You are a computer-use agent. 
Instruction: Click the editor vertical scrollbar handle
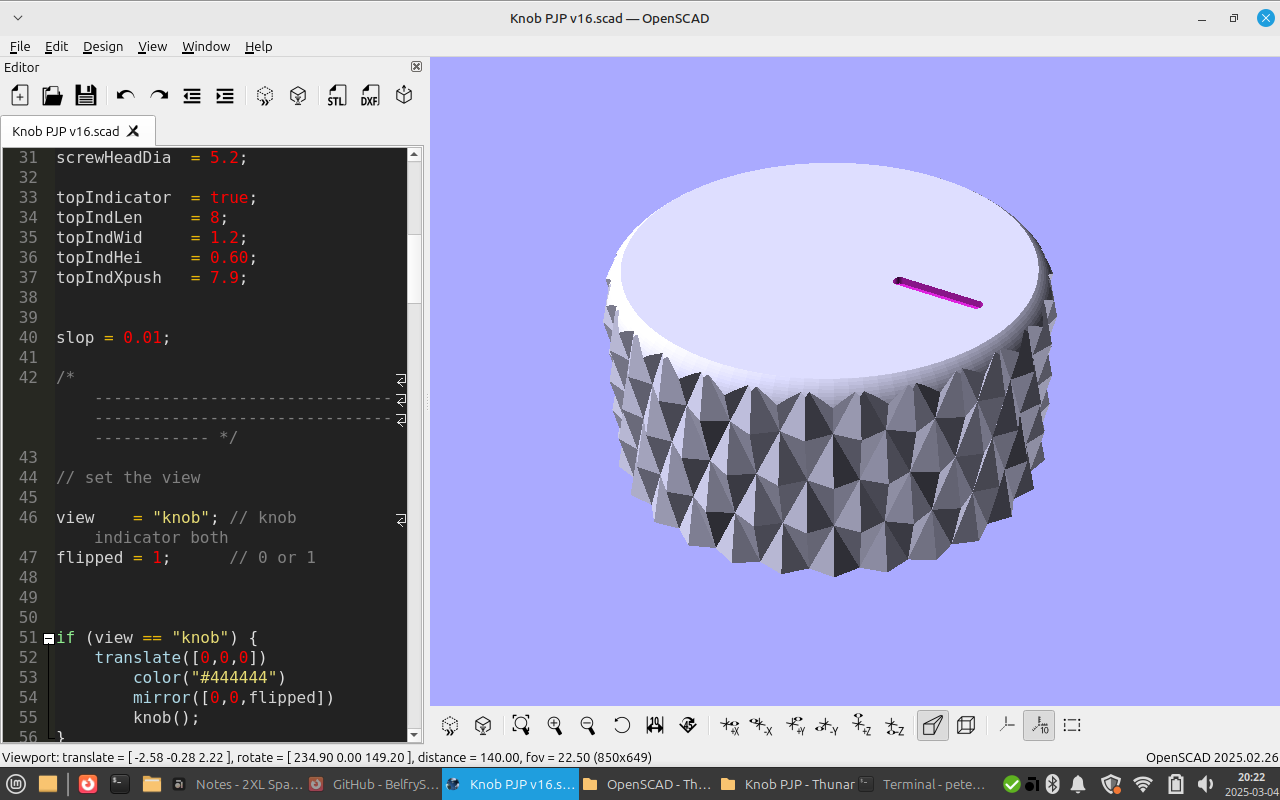415,270
